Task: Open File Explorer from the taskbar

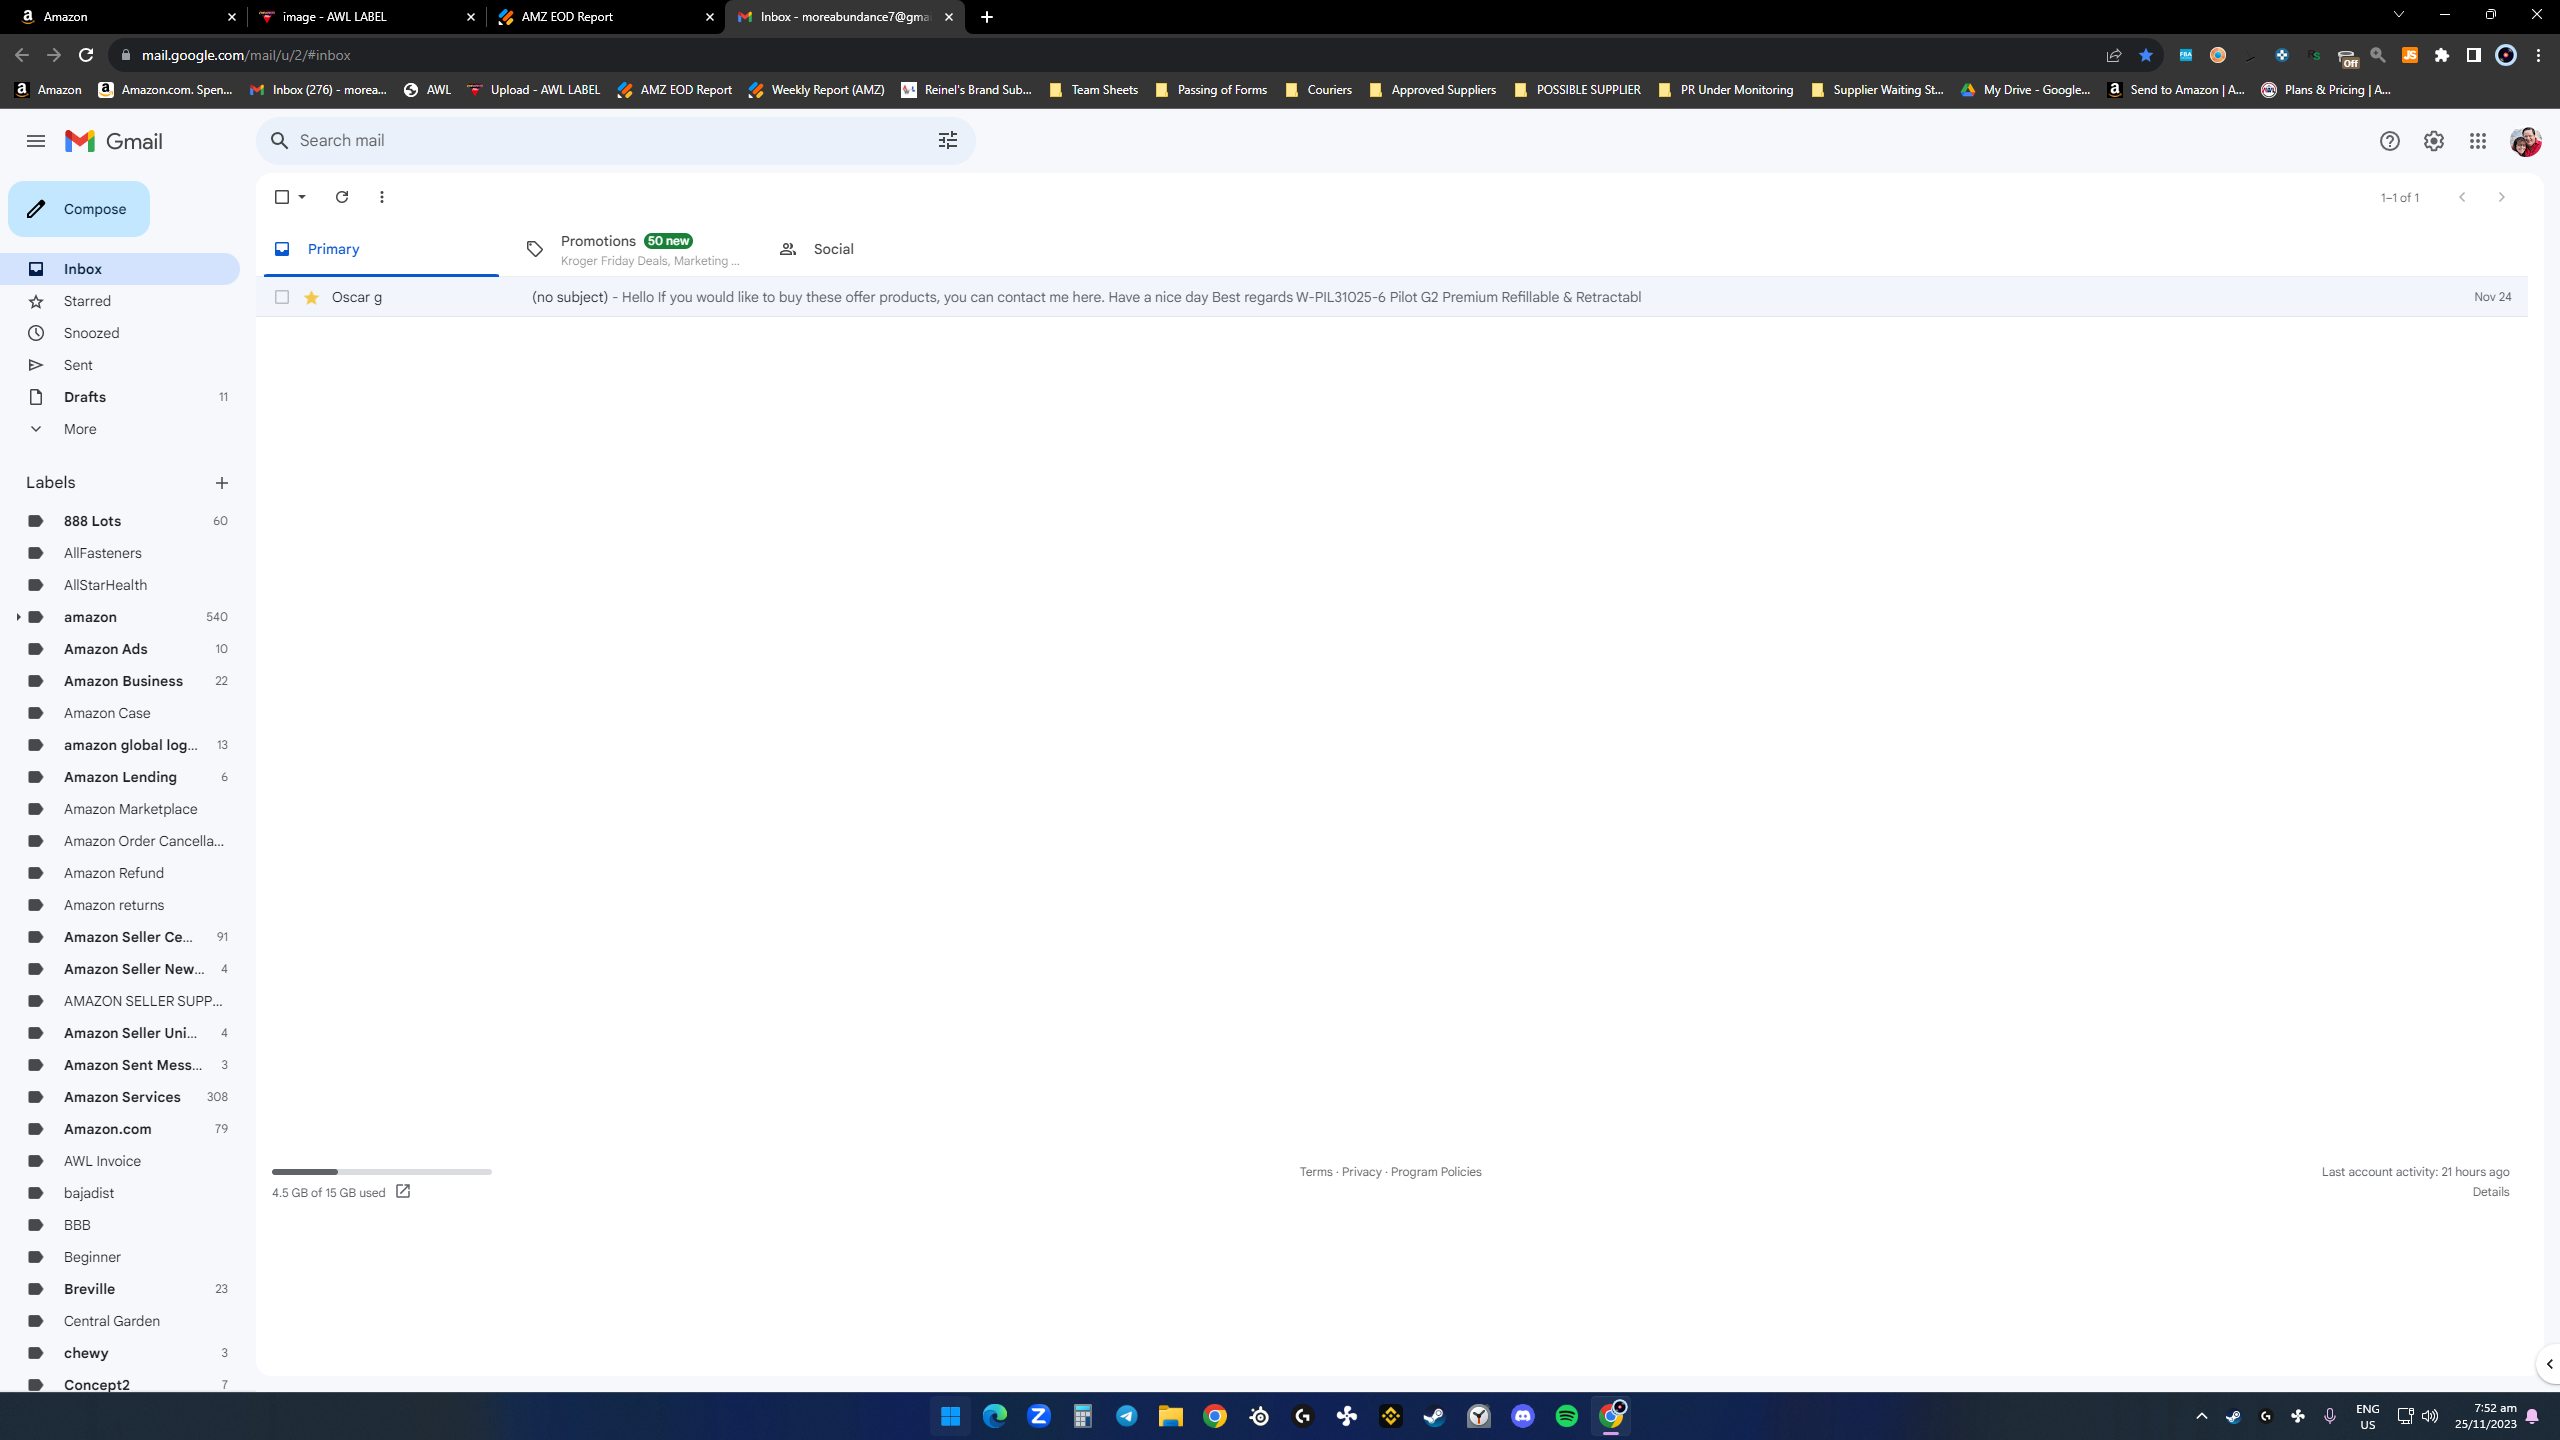Action: point(1171,1416)
